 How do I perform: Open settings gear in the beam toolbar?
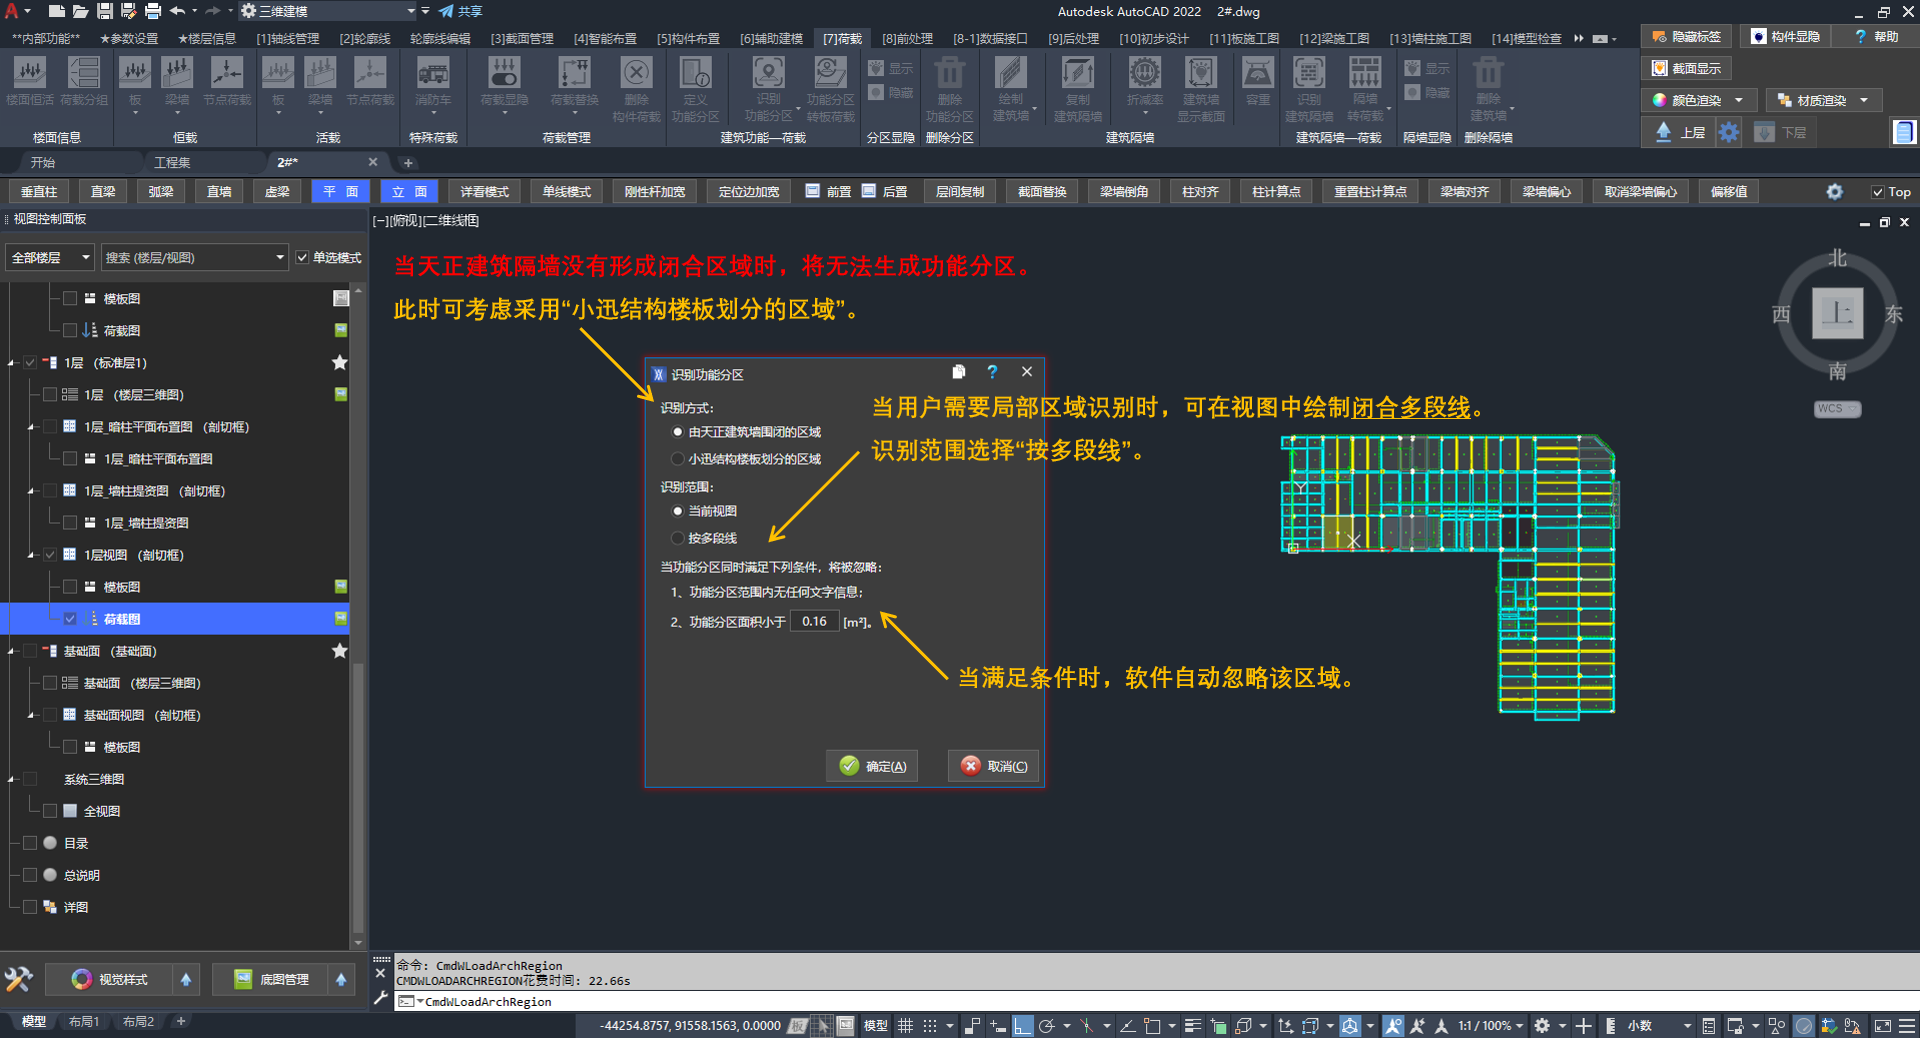(1834, 192)
